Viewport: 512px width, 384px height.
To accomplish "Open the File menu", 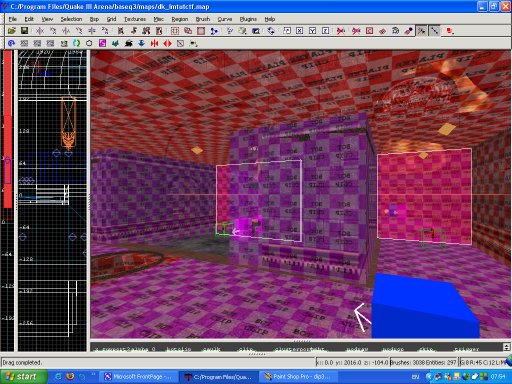I will click(x=13, y=19).
